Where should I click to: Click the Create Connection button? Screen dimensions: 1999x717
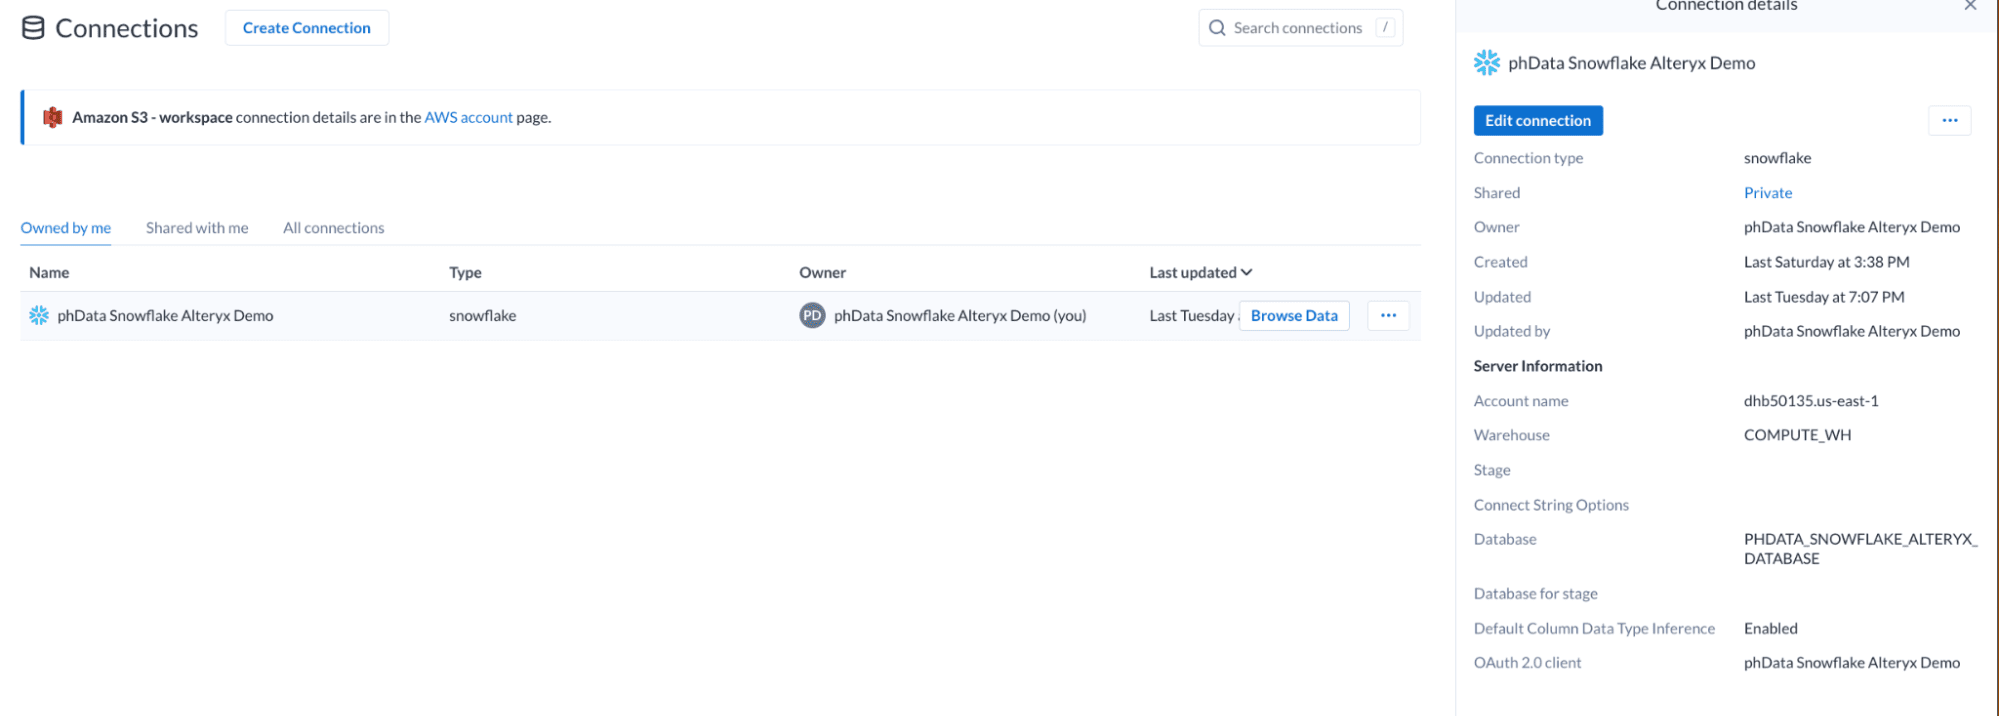306,28
